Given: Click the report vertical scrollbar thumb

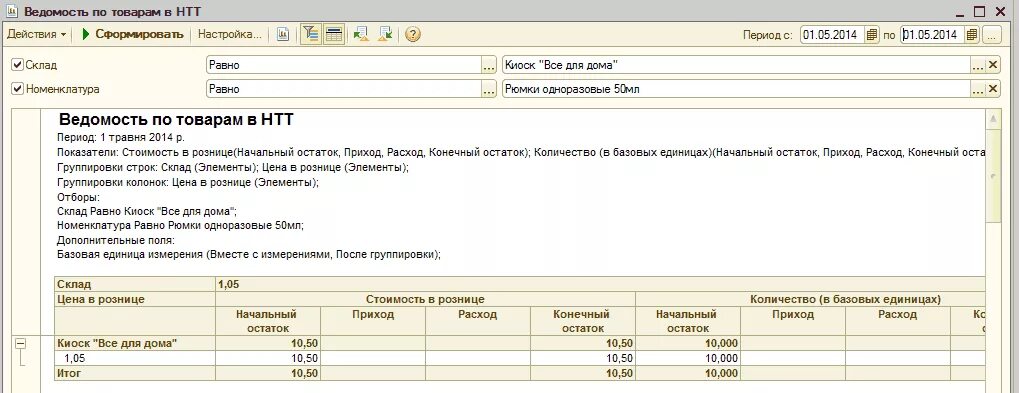Looking at the screenshot, I should pyautogui.click(x=993, y=177).
